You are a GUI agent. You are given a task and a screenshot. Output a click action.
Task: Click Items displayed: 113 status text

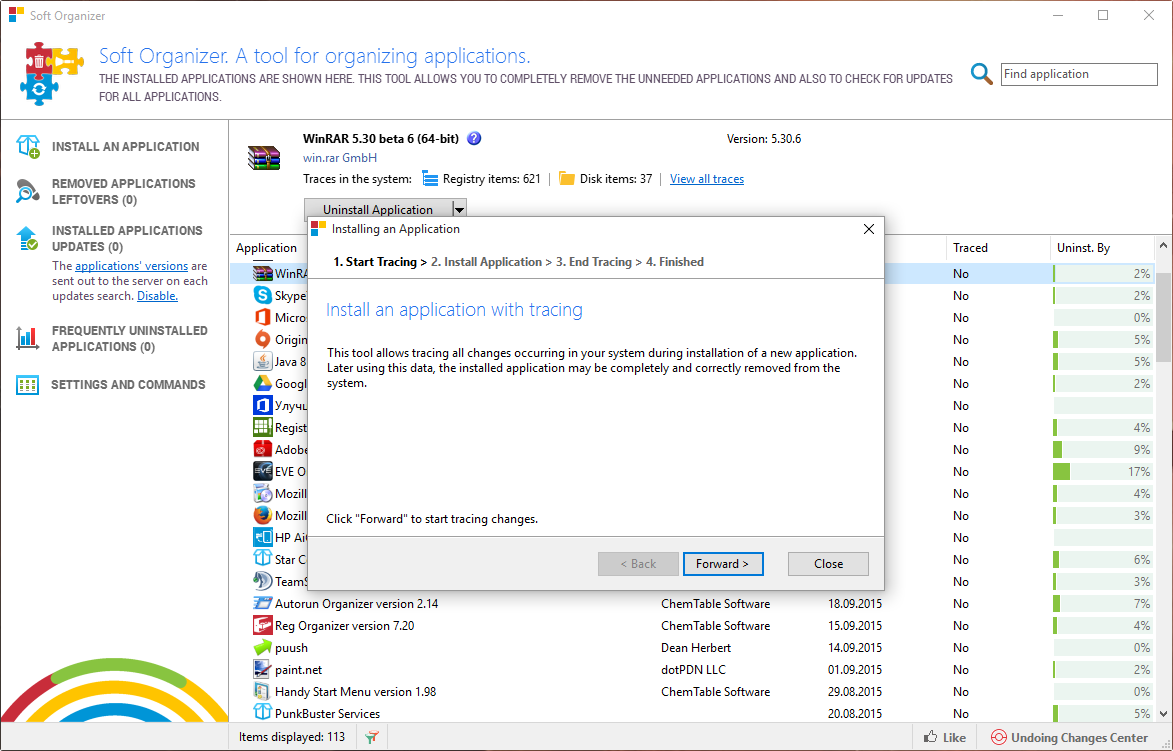pos(292,737)
